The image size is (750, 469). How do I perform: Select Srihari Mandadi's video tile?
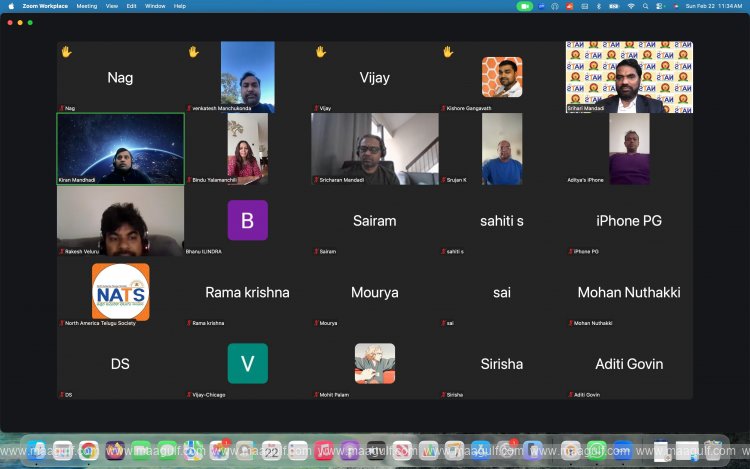629,77
